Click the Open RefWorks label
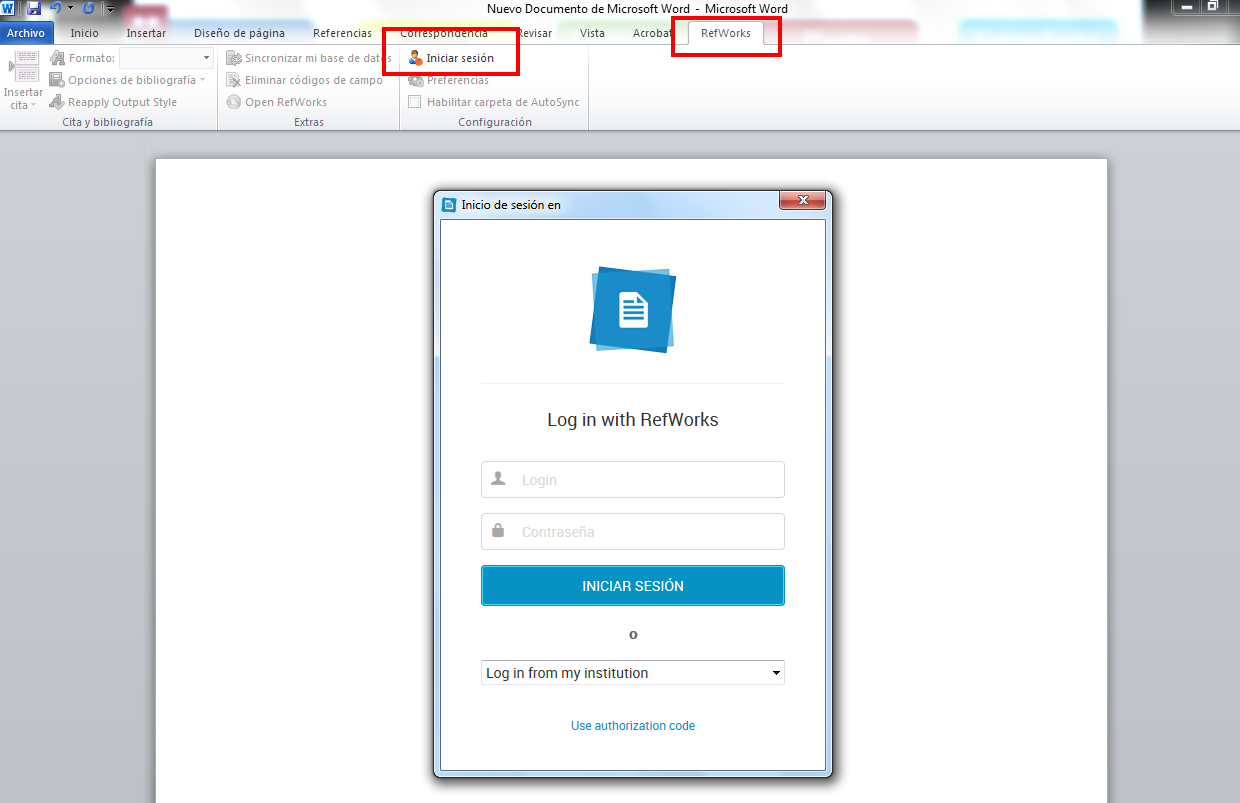The width and height of the screenshot is (1240, 803). (x=286, y=102)
